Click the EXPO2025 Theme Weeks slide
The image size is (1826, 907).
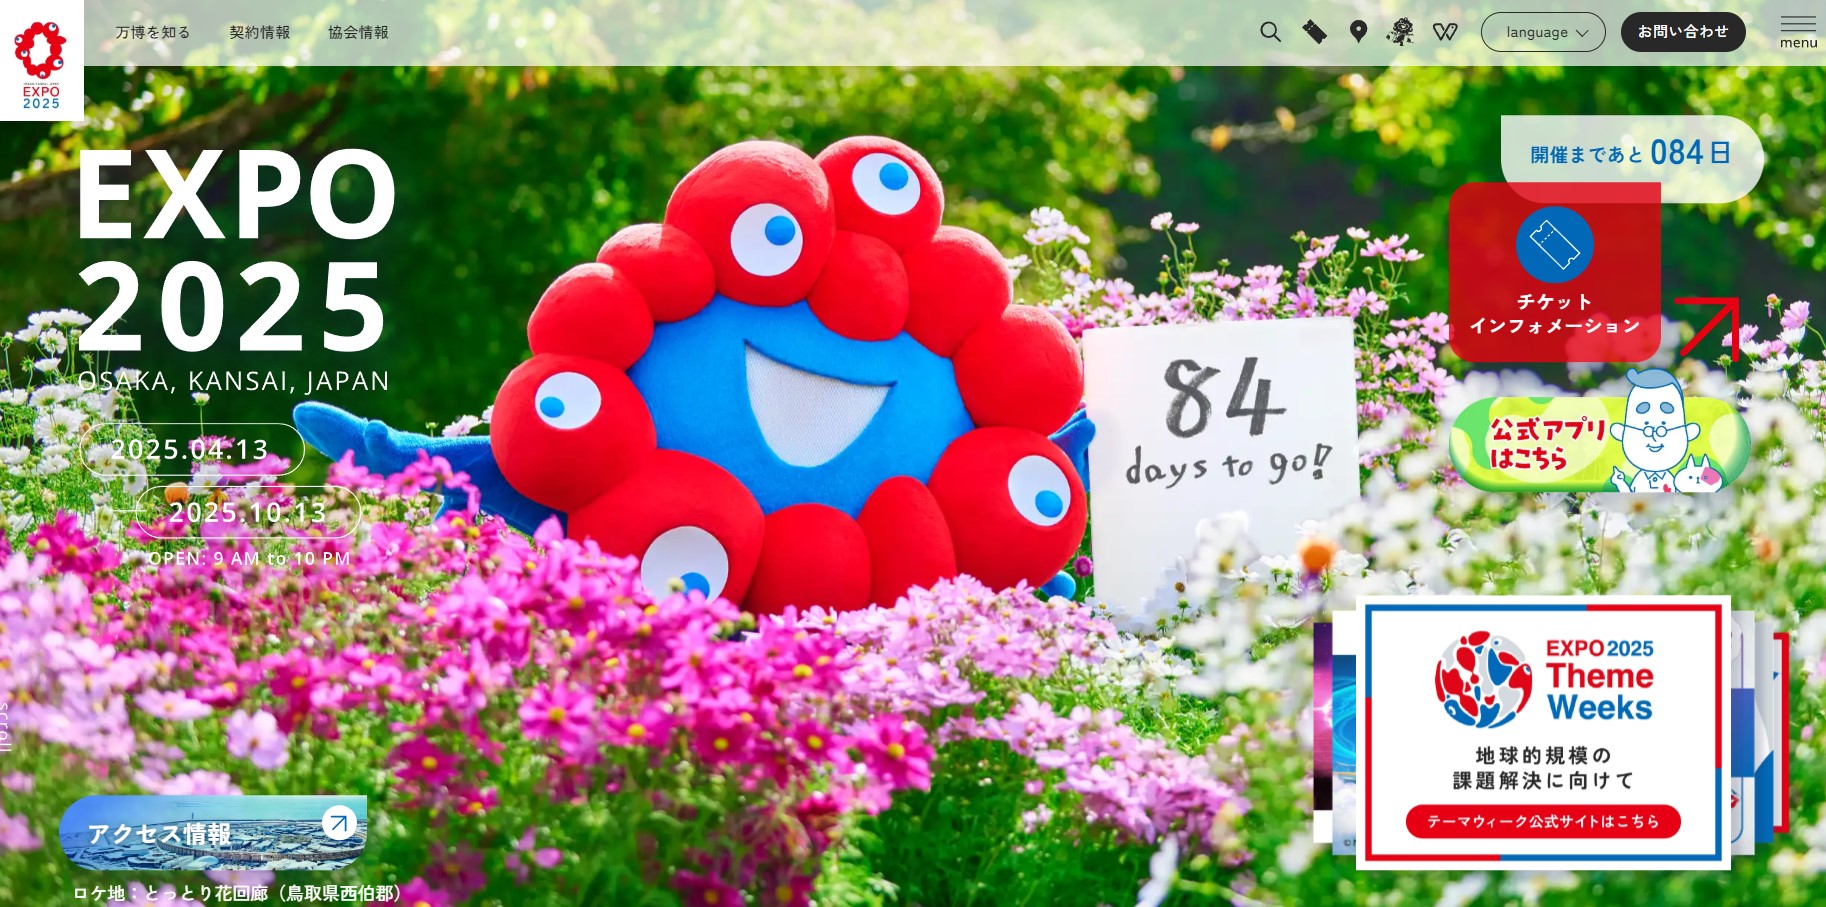(1542, 700)
